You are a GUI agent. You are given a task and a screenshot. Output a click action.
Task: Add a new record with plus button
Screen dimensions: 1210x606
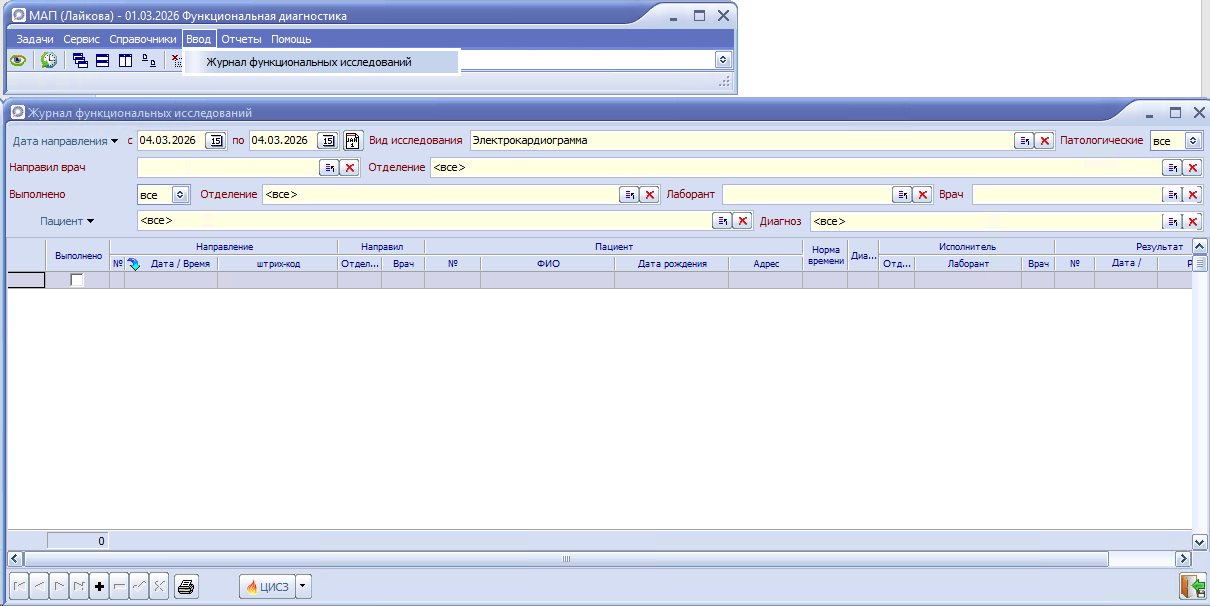98,587
